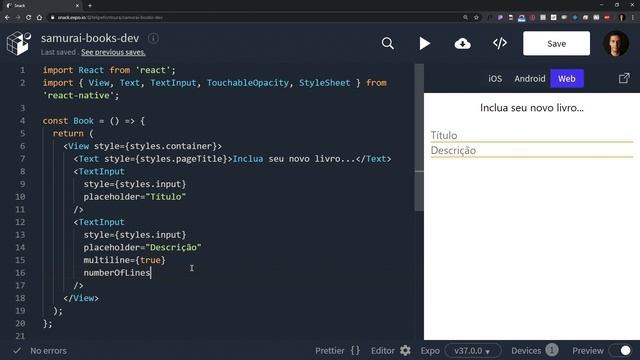Click placeholder="Descrição" in code
This screenshot has height=360, width=640.
pyautogui.click(x=142, y=247)
